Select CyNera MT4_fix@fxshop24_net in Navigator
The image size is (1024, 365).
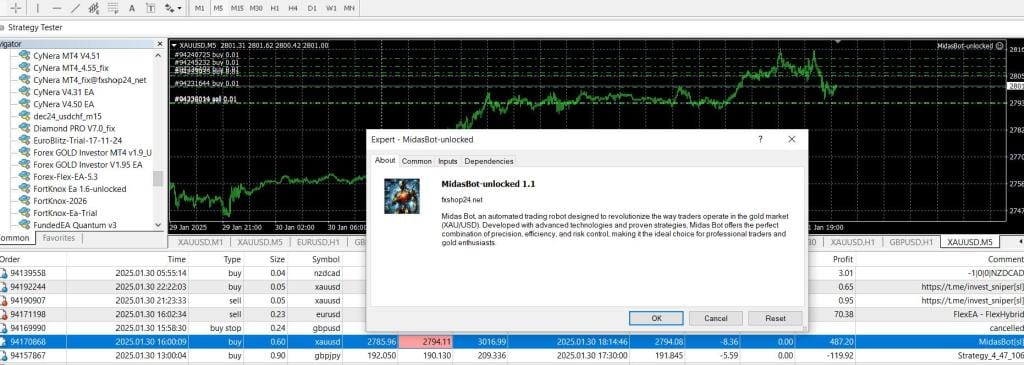pos(89,80)
